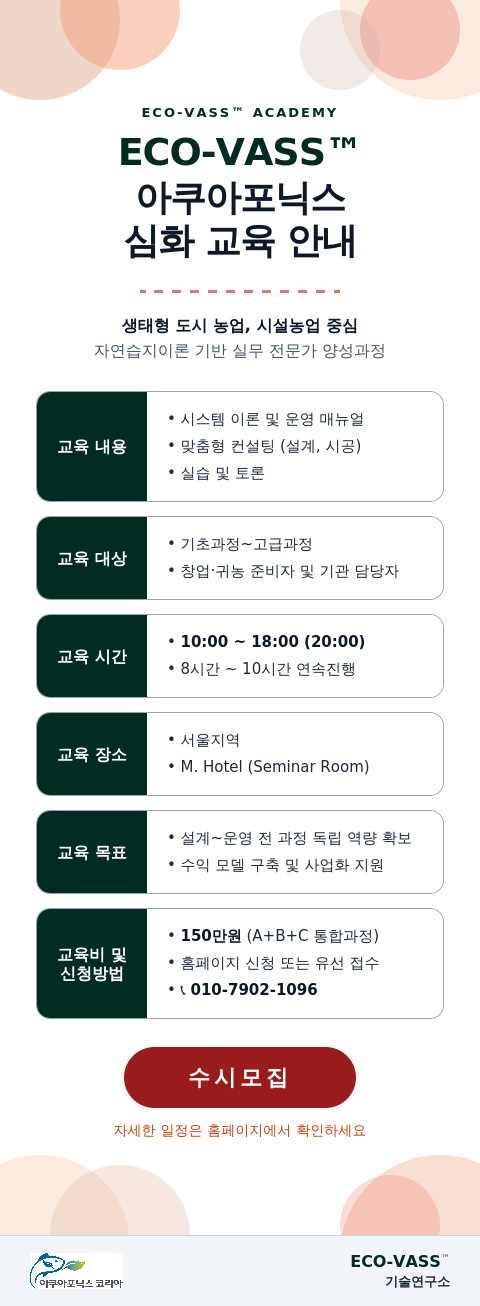Select the 교육 시간 label block
480x1306 pixels.
tap(92, 656)
